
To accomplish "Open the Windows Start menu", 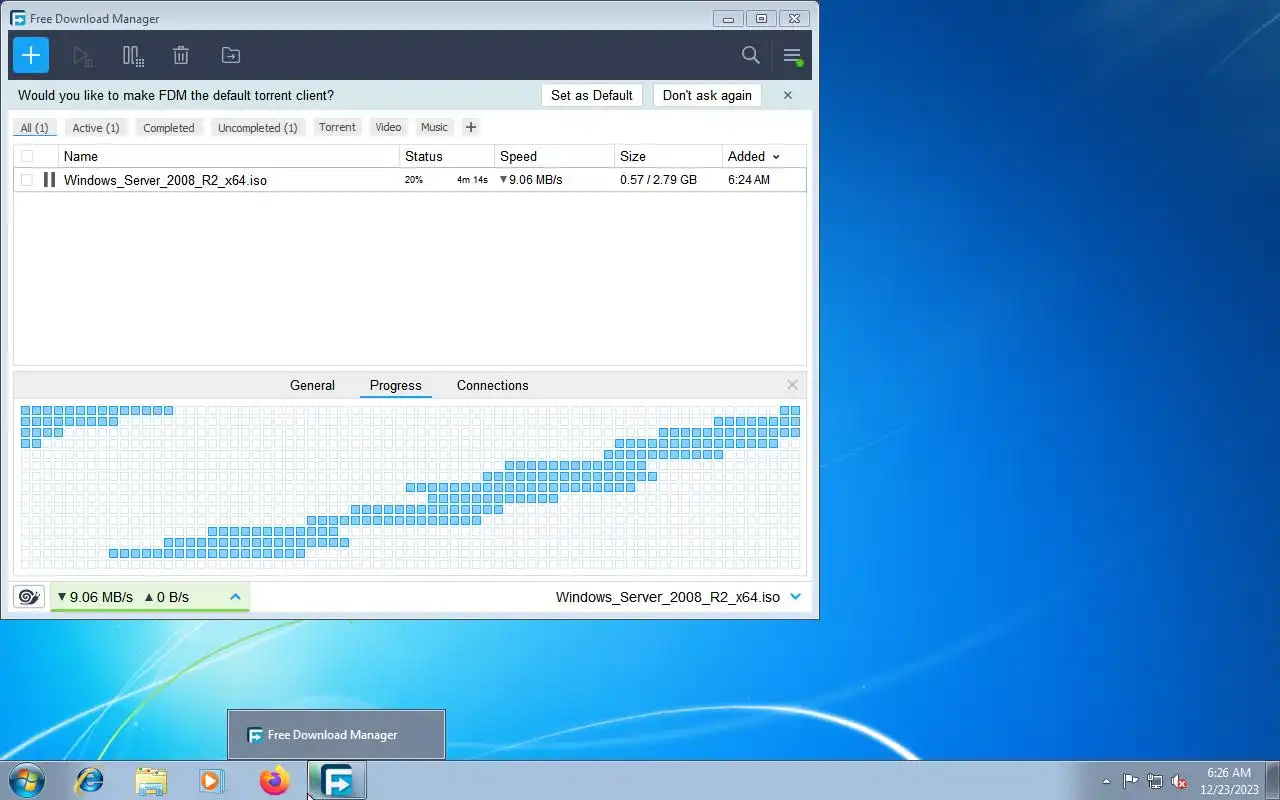I will pyautogui.click(x=27, y=780).
